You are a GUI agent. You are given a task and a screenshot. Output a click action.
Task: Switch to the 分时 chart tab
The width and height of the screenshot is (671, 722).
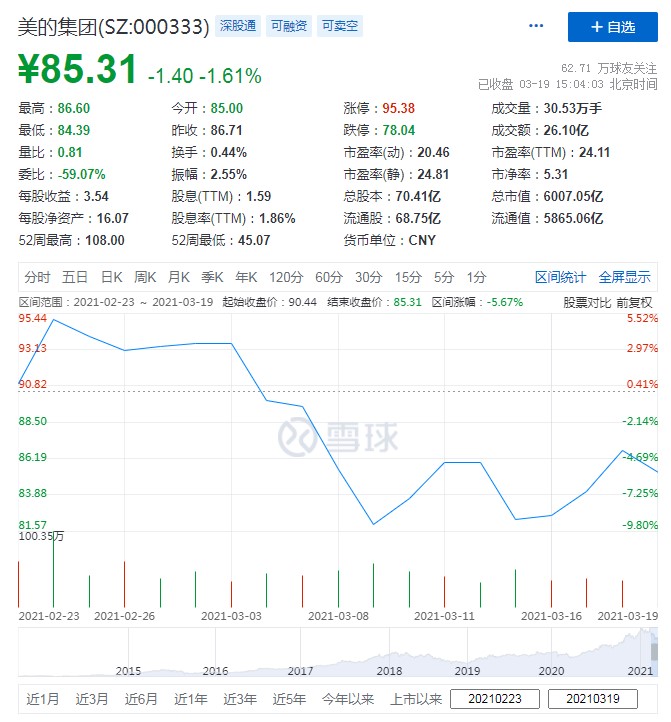point(37,277)
